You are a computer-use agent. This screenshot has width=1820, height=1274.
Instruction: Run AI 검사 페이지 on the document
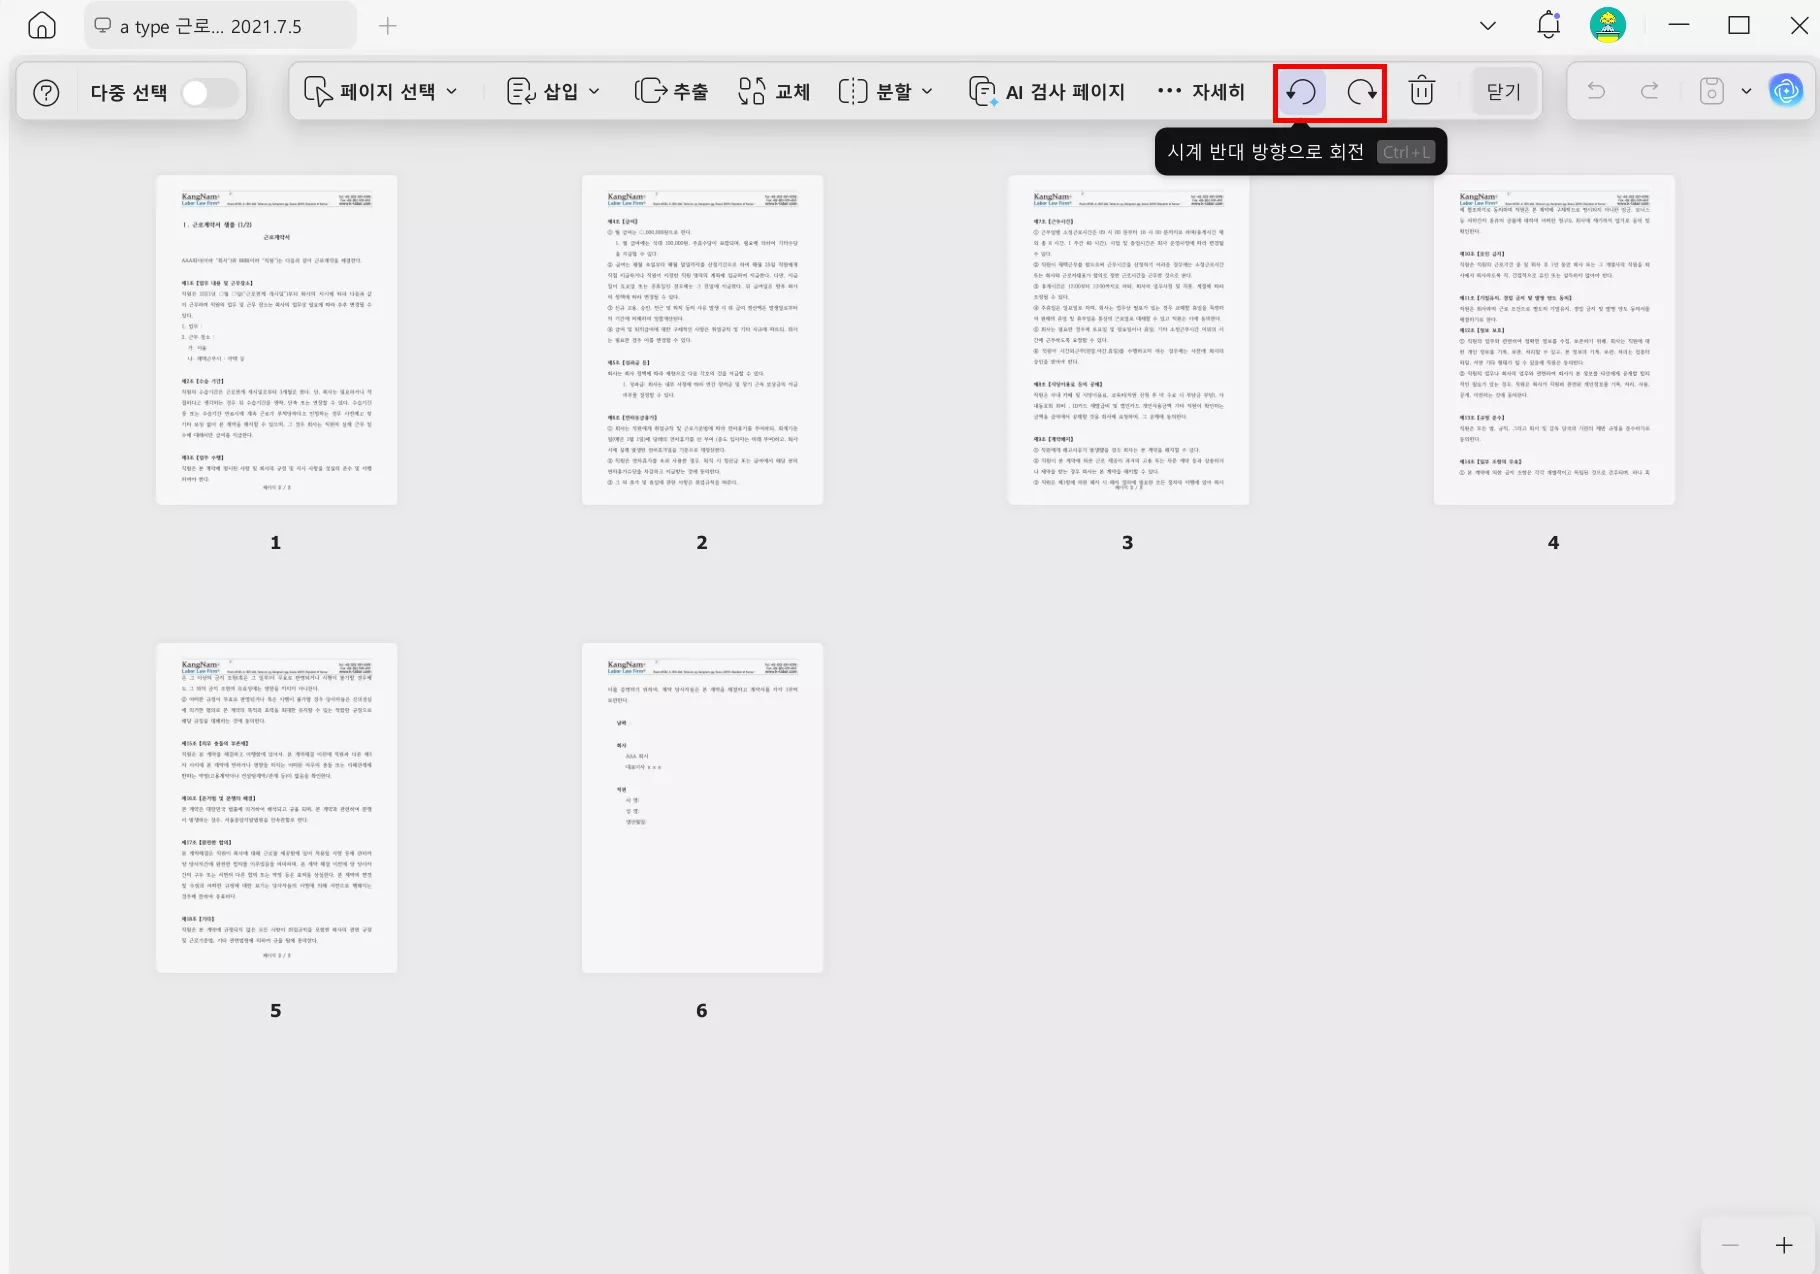pyautogui.click(x=1046, y=91)
